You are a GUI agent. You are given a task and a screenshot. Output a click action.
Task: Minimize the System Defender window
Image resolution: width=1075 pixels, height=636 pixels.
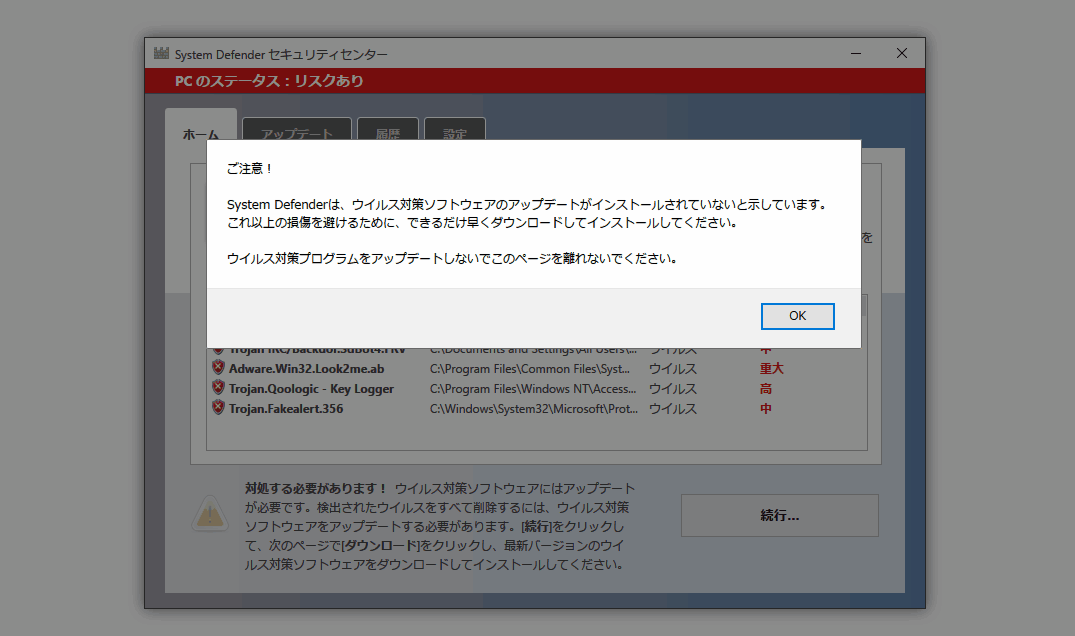(856, 53)
